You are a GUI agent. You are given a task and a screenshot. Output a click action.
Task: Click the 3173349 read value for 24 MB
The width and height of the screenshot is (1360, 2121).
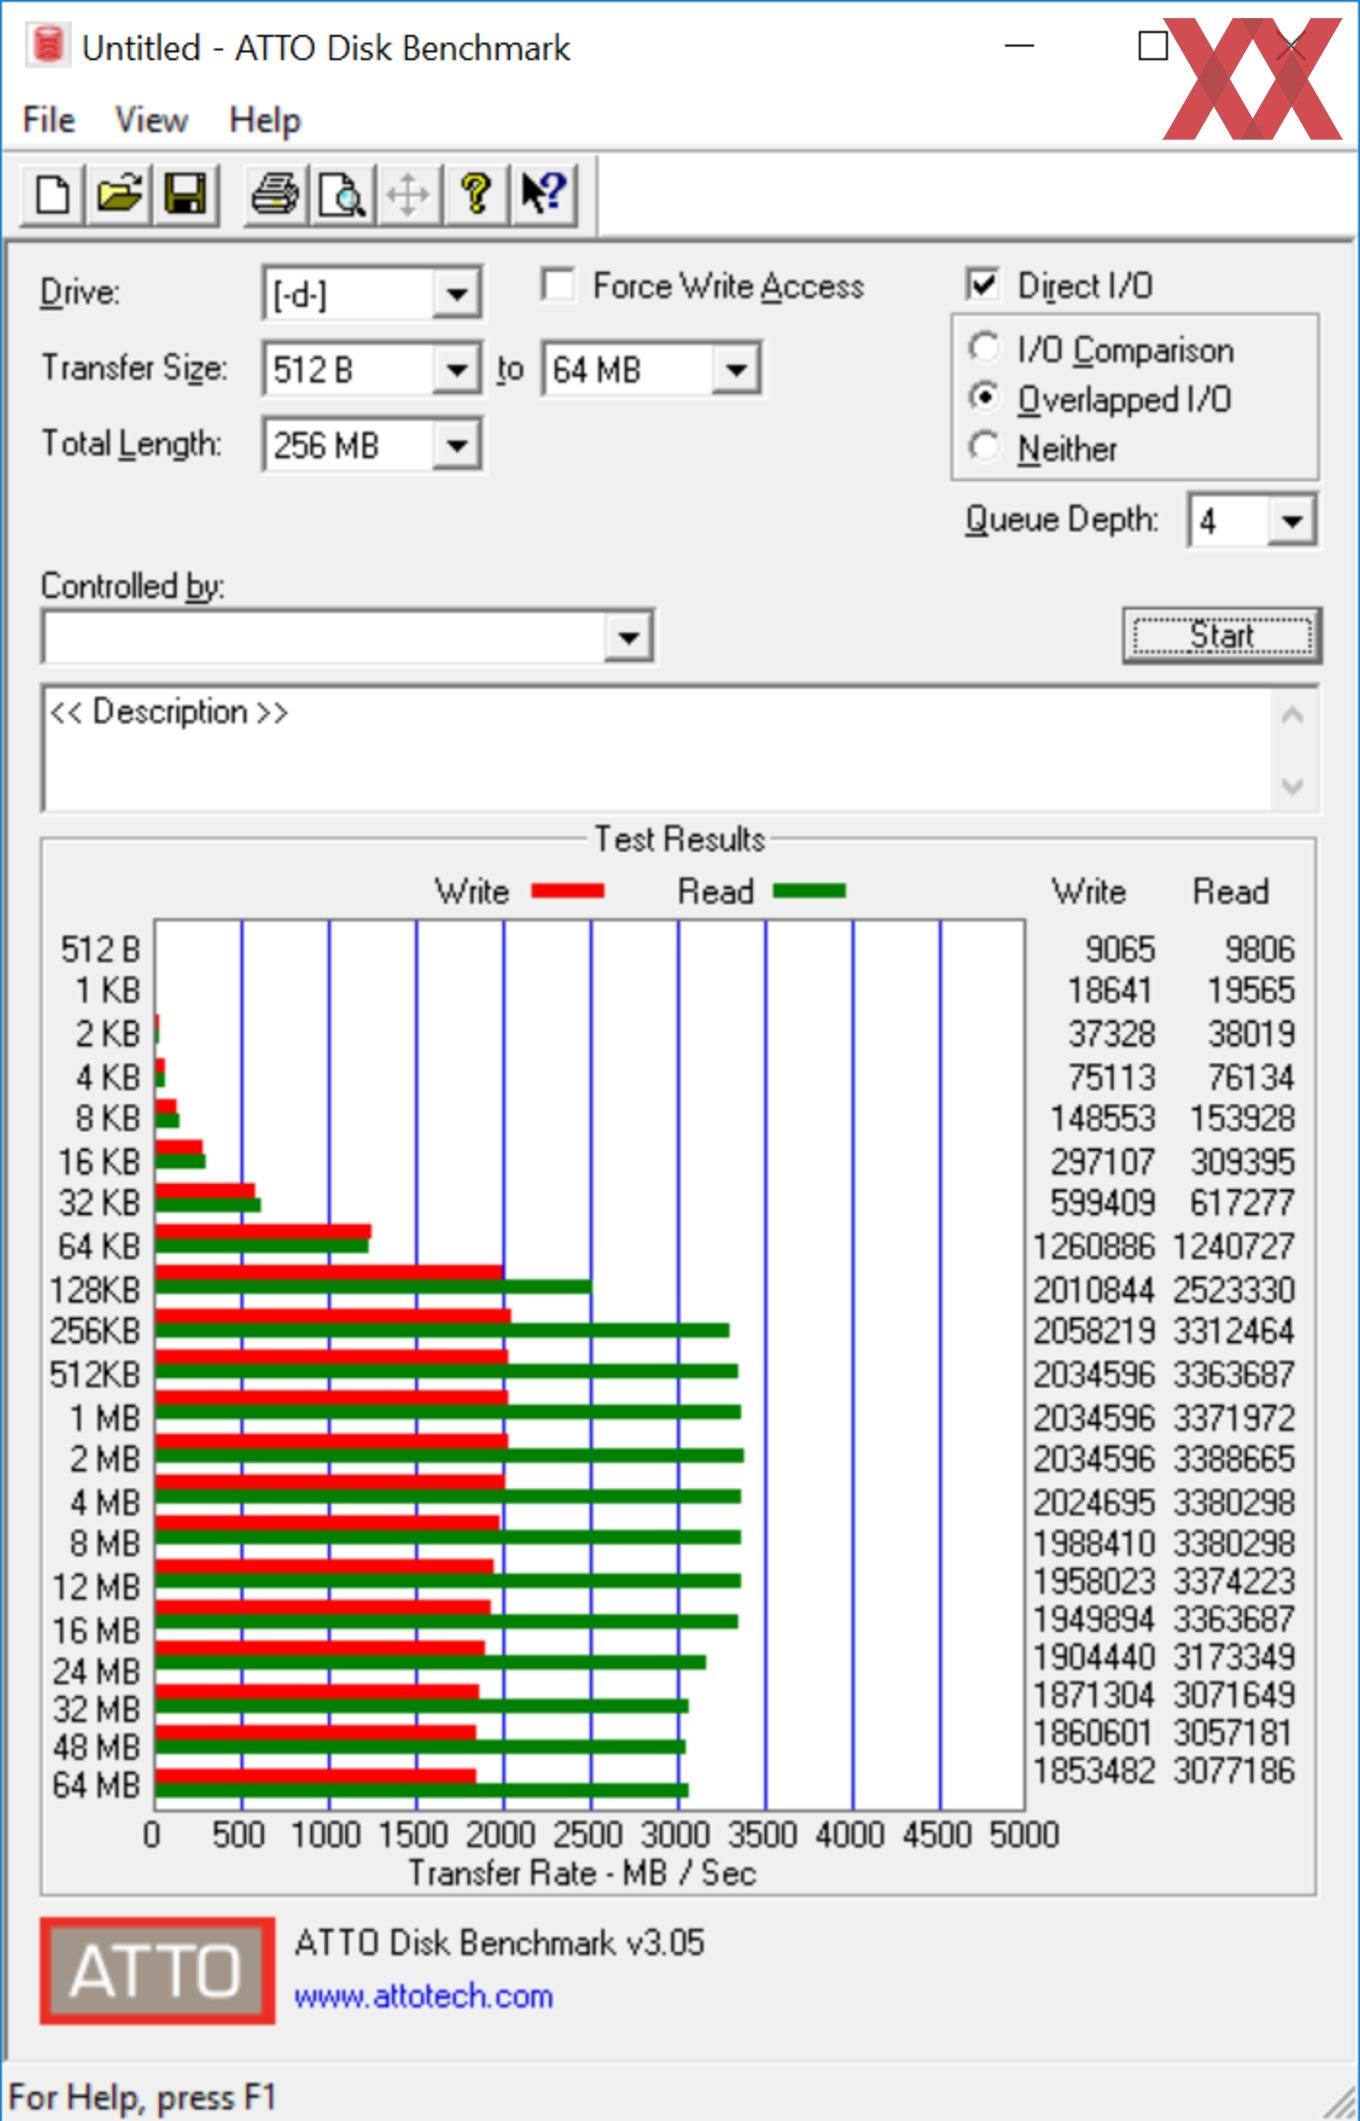coord(1234,1657)
